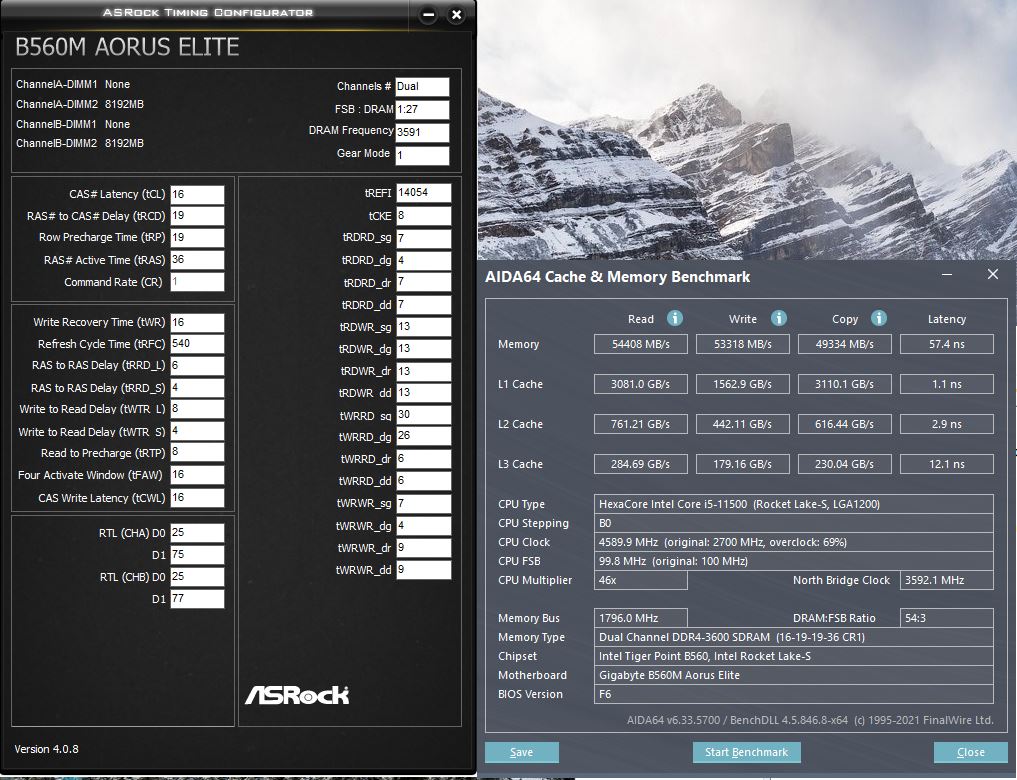Click the tRDWR_sg value field
1017x780 pixels.
point(424,327)
